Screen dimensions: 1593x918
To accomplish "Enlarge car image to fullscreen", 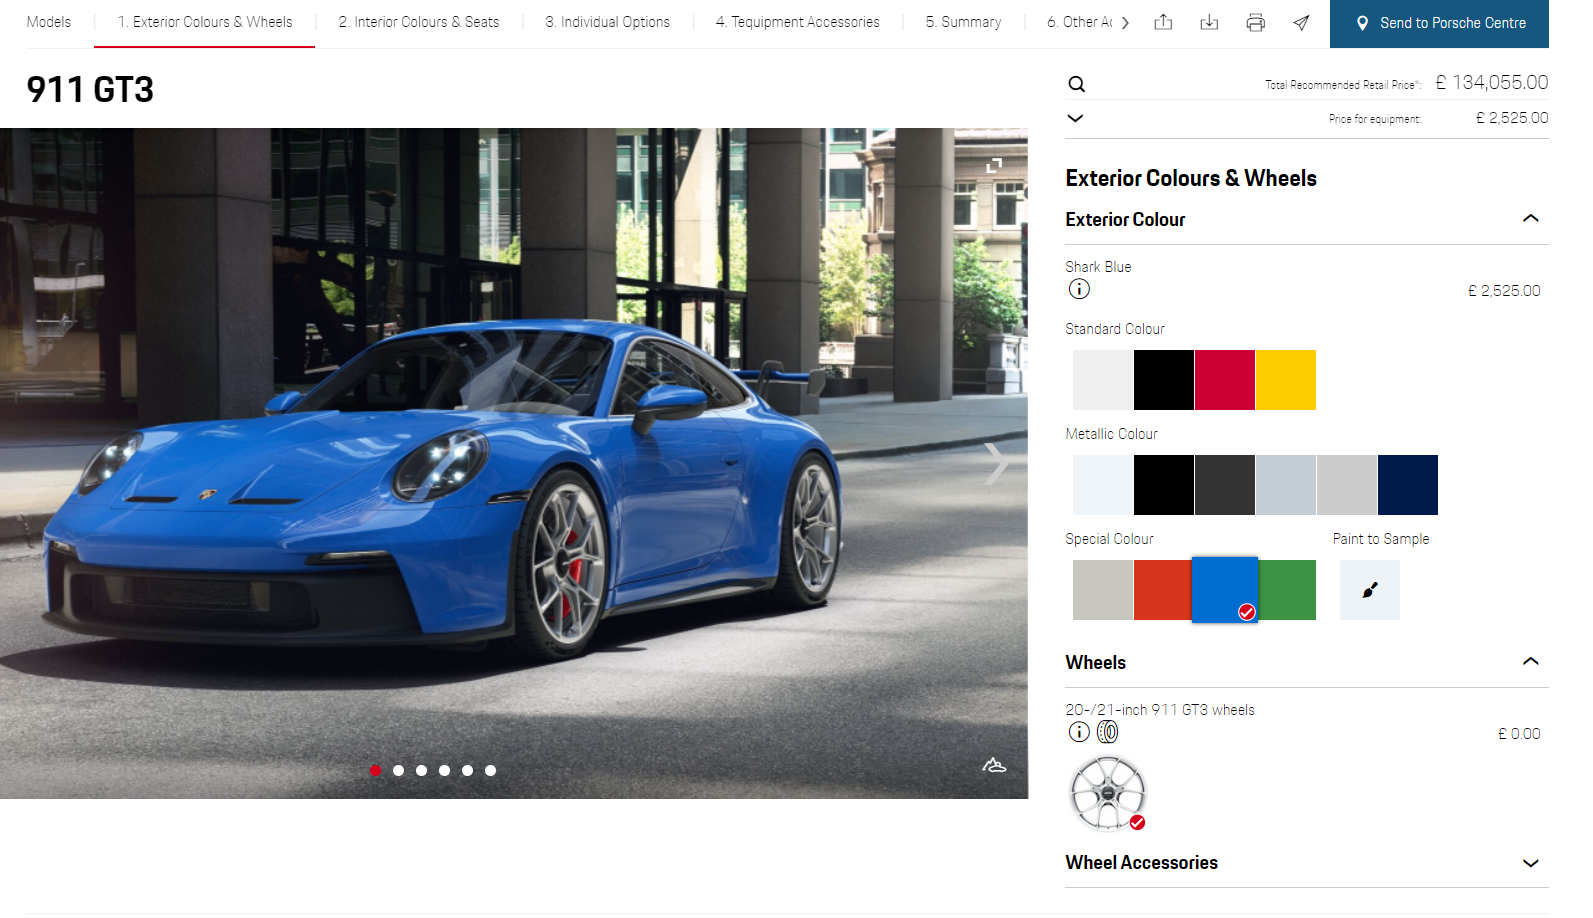I will point(994,165).
